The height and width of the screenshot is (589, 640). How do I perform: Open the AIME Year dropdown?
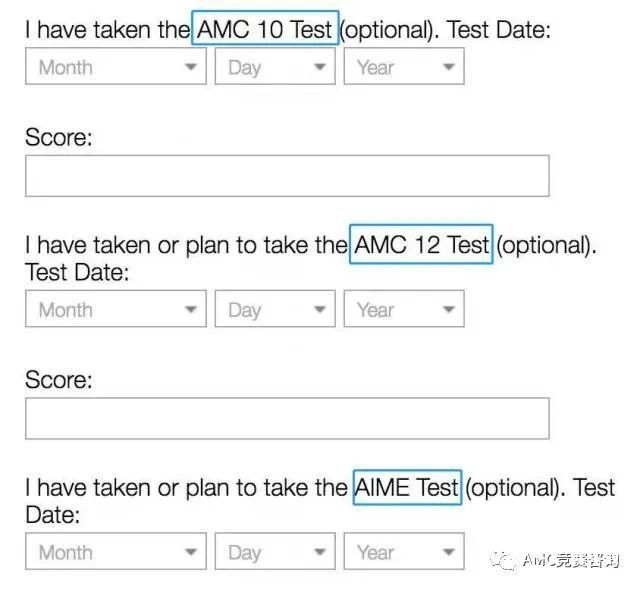pyautogui.click(x=404, y=551)
